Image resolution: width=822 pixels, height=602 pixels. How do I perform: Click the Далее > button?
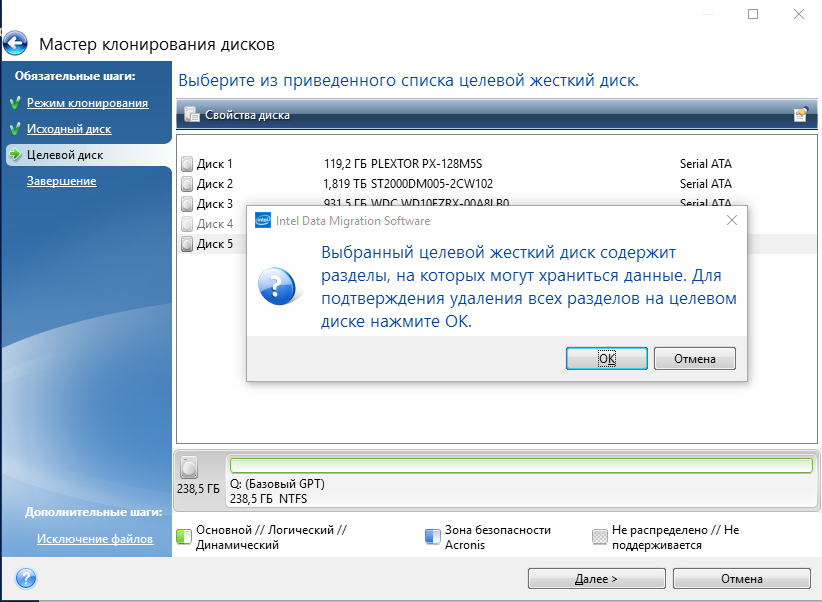596,578
